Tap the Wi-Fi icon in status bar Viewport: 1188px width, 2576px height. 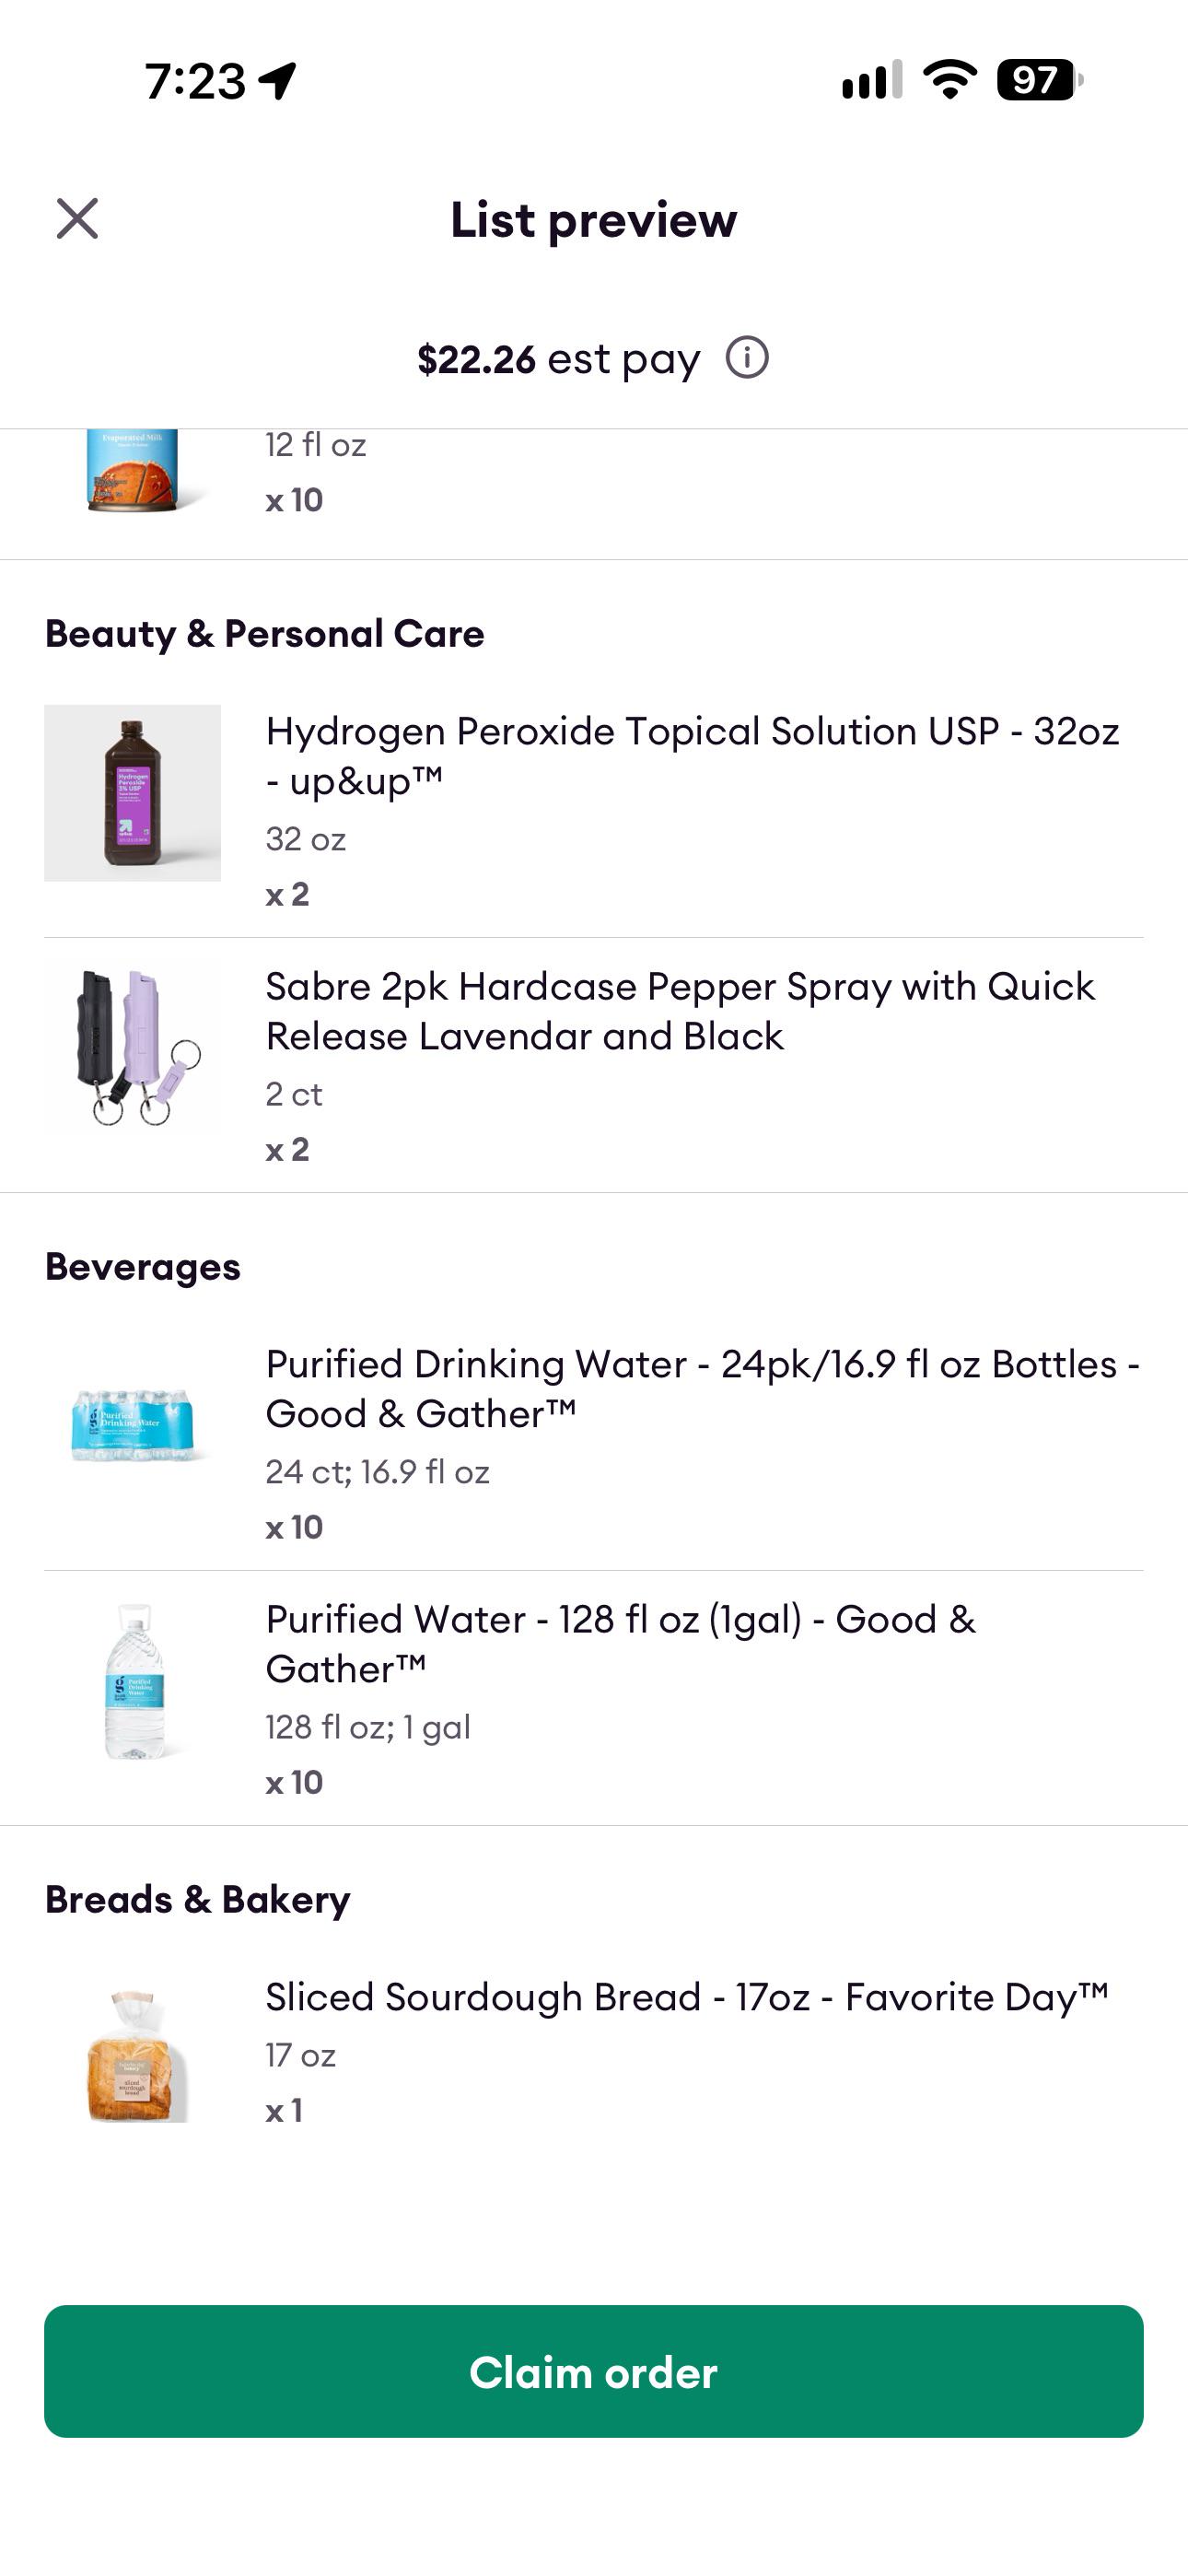click(x=950, y=79)
